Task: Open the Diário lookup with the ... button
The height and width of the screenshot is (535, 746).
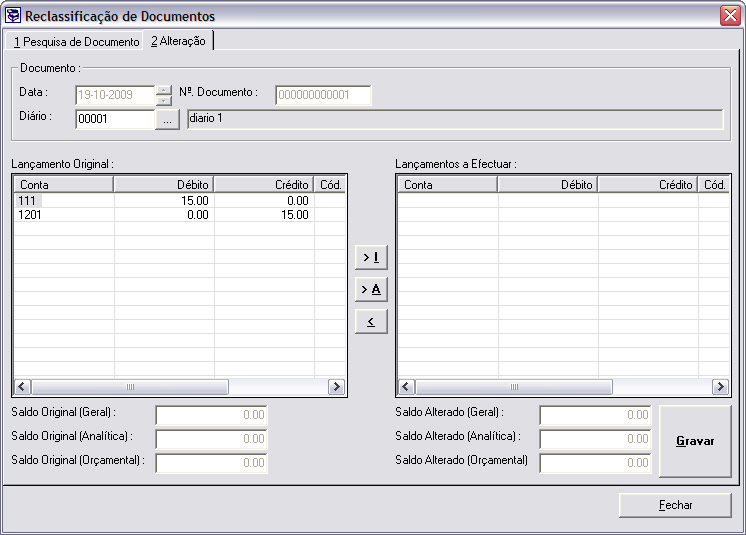Action: 167,119
